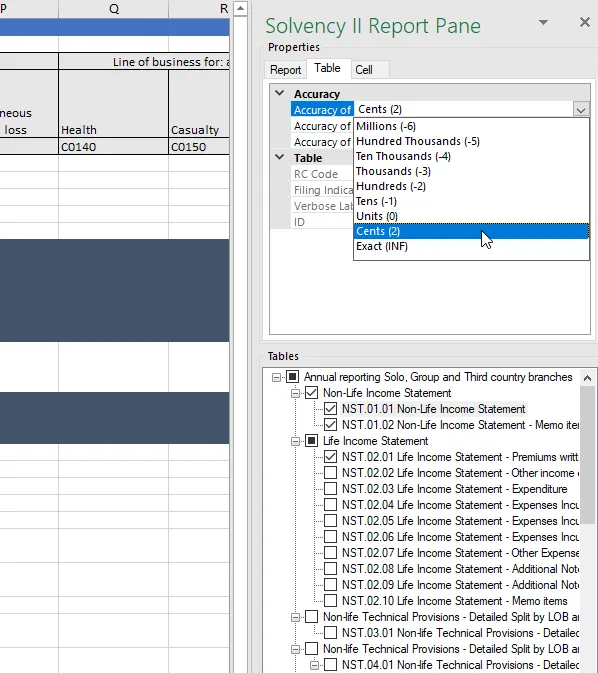This screenshot has width=598, height=673.
Task: Collapse the Annual reporting Solo tree node
Action: [x=276, y=377]
